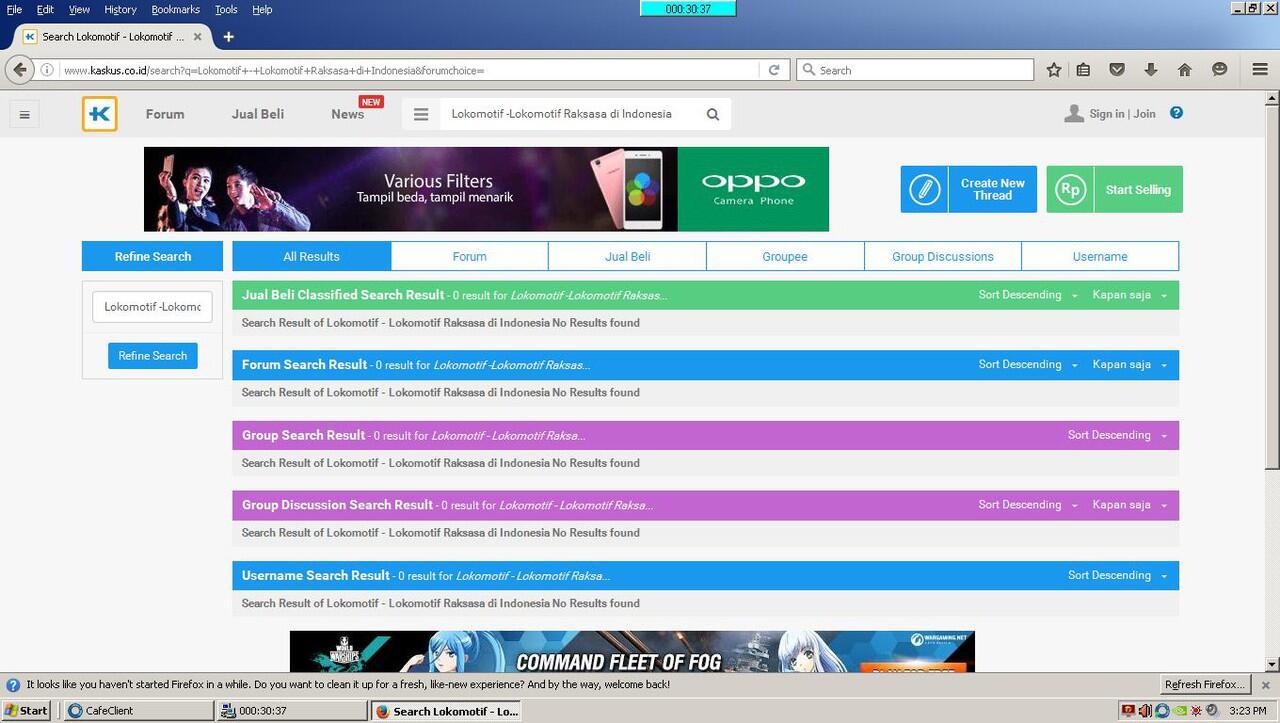Viewport: 1280px width, 723px height.
Task: Open CafeClient from the taskbar
Action: coord(138,711)
